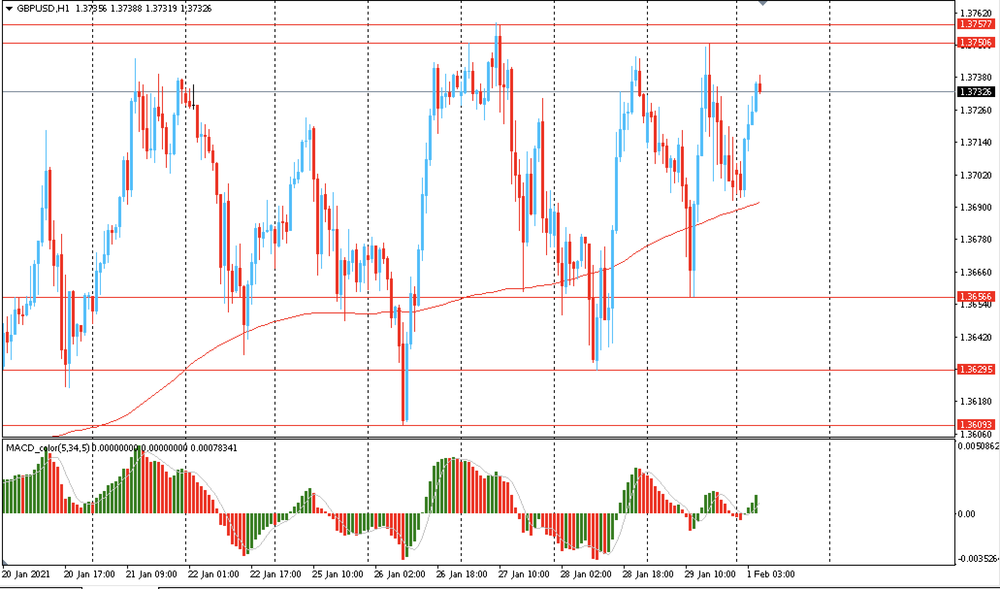
Task: Click the 0.00 level on MACD scale
Action: pyautogui.click(x=966, y=514)
